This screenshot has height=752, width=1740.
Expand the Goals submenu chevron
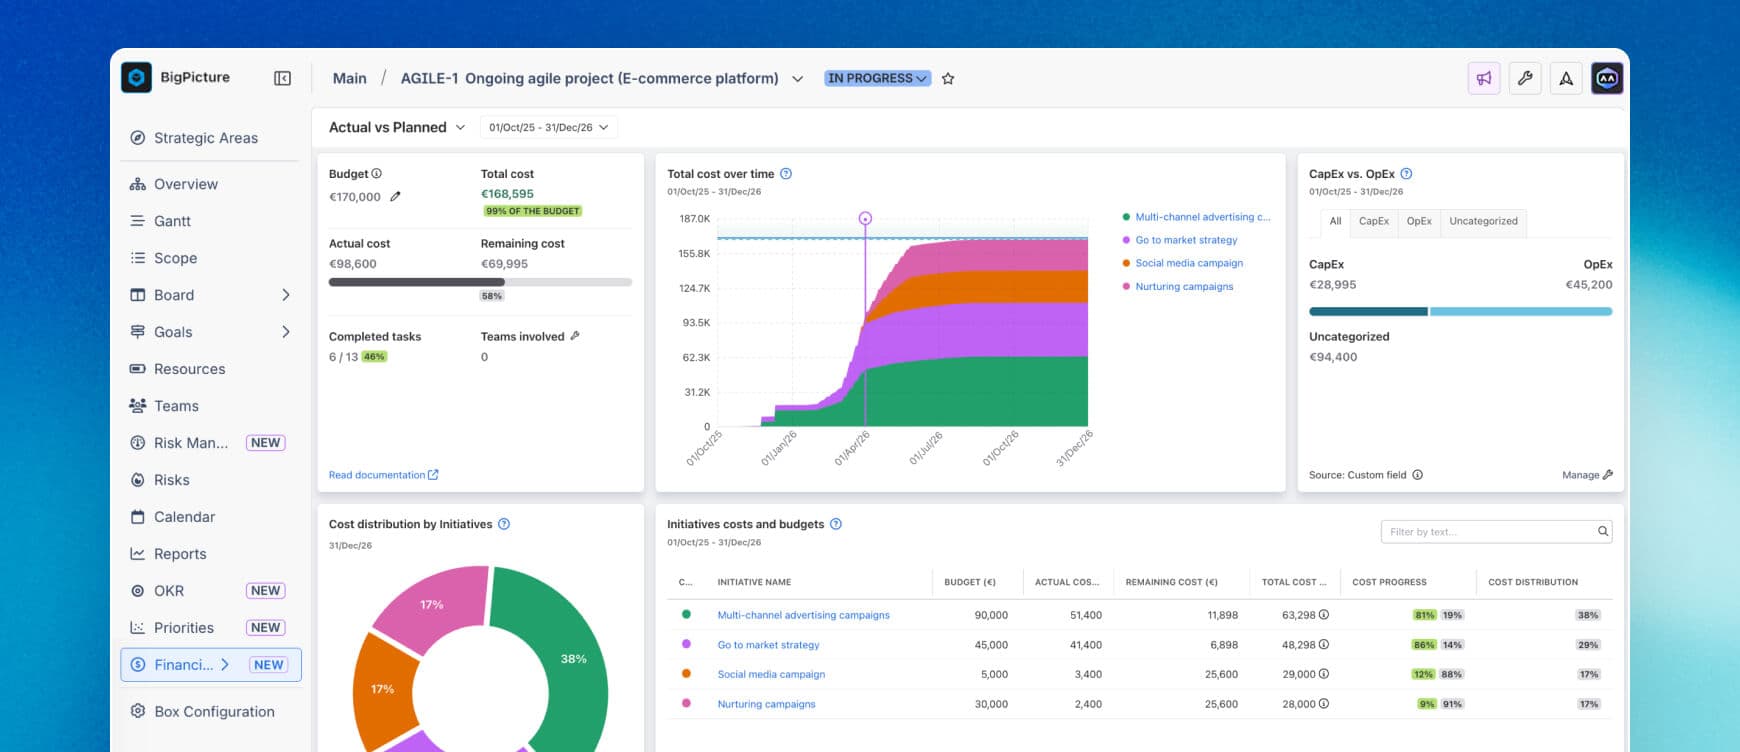coord(286,332)
